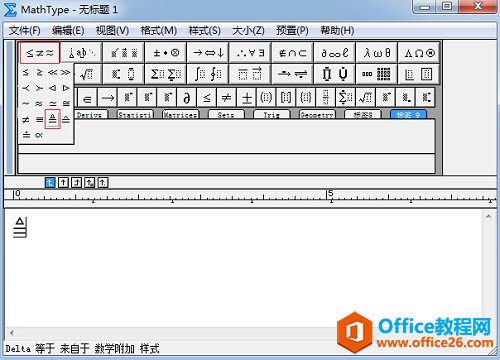Screen dimensions: 500x360
Task: Switch to the Geometry tab
Action: 317,115
